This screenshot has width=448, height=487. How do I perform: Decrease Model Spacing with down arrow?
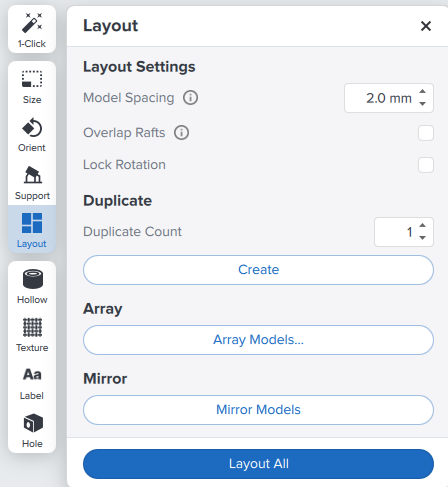tap(422, 104)
